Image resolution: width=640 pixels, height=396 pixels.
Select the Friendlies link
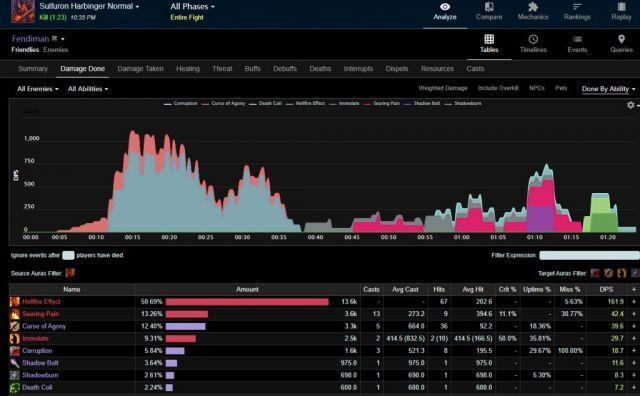[25, 50]
